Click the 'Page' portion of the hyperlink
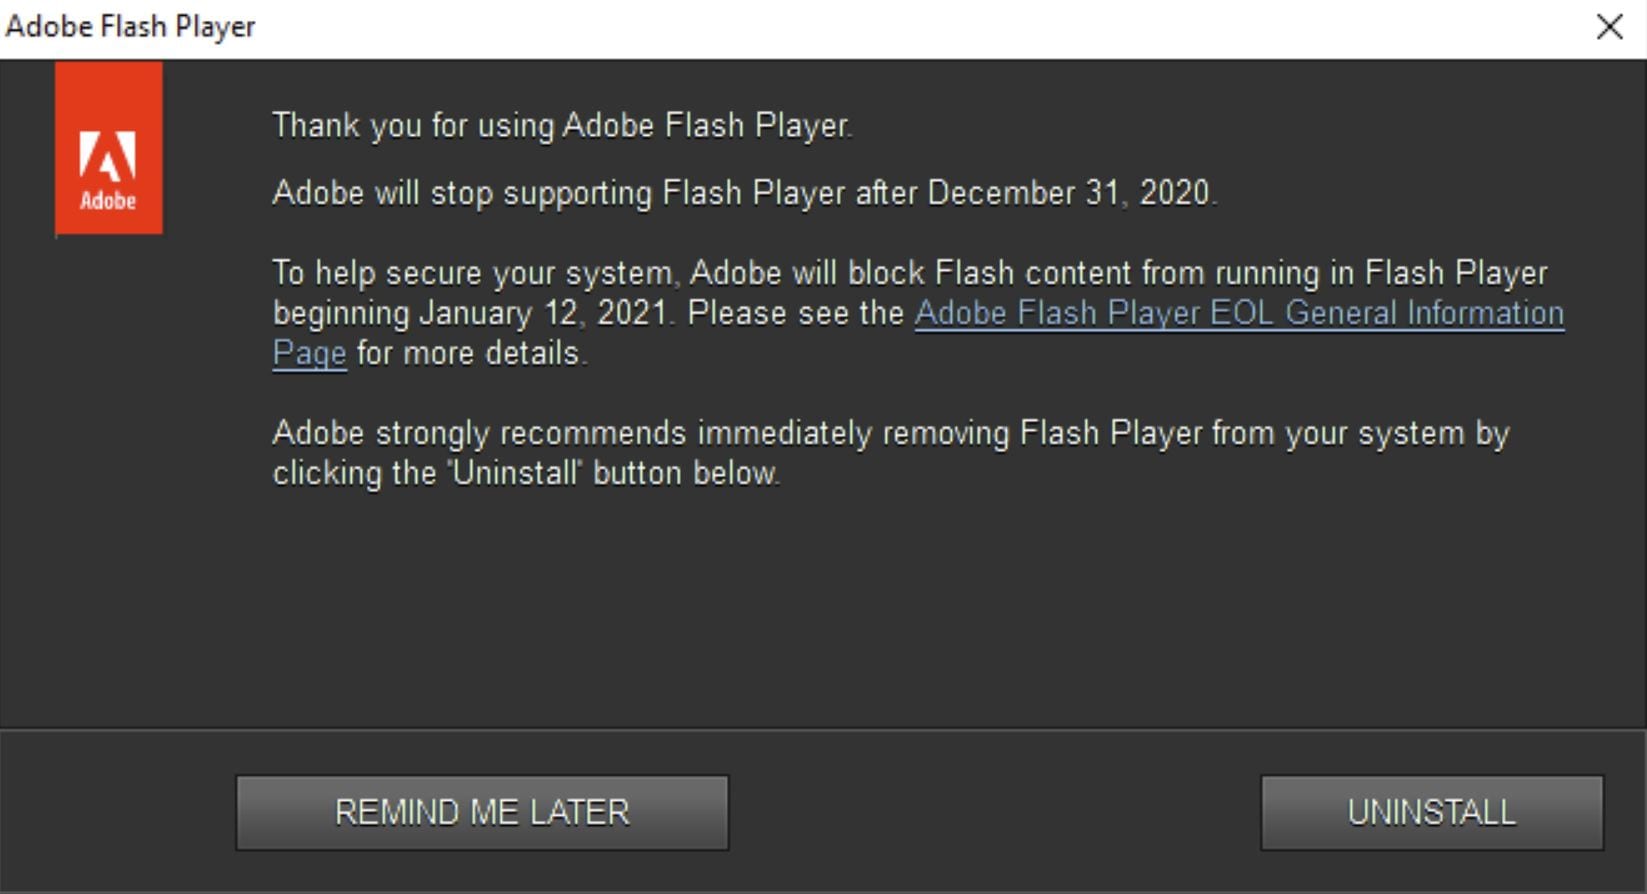 point(308,353)
